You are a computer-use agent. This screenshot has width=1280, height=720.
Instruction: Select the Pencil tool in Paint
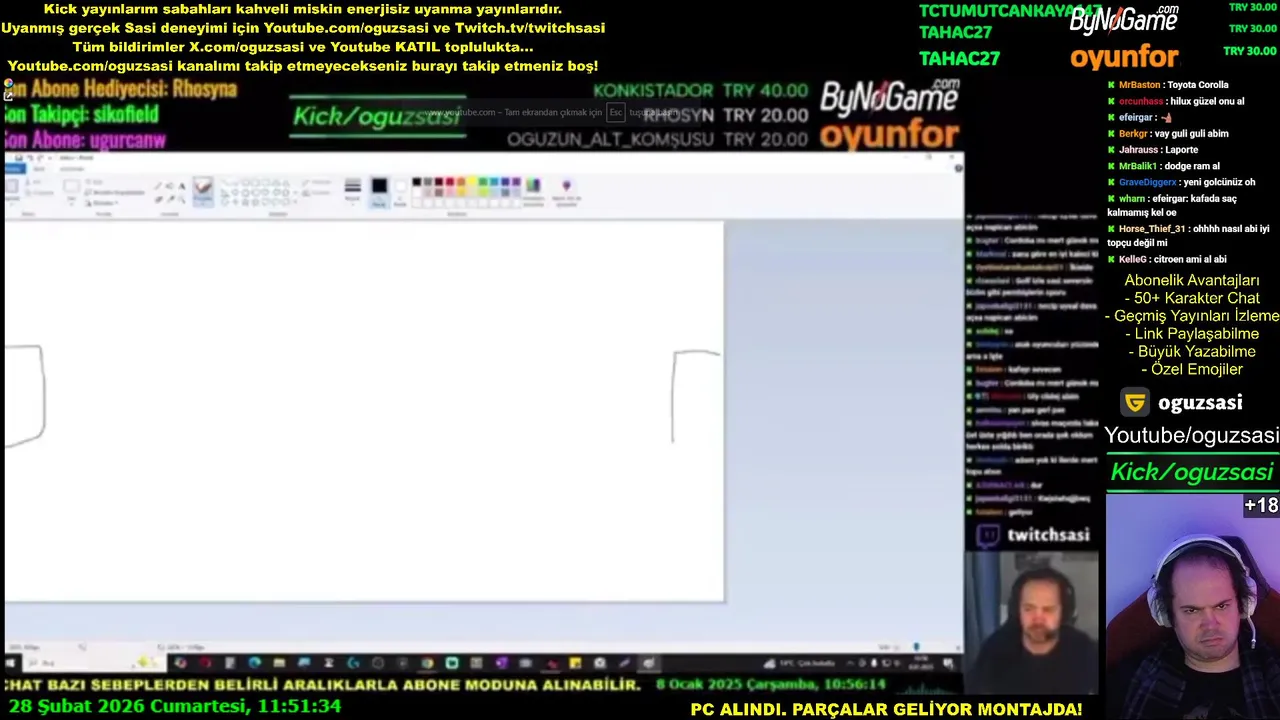(x=158, y=186)
